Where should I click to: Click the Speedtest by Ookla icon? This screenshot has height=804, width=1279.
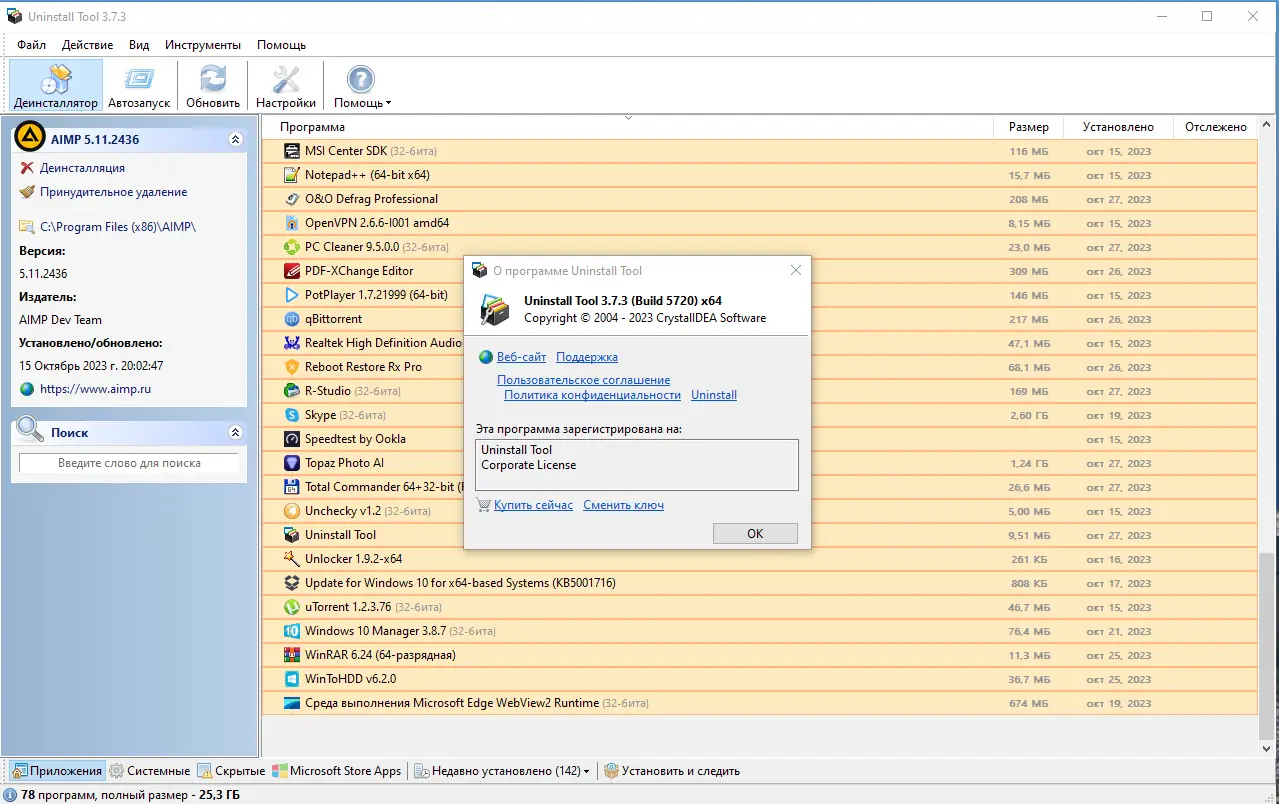pos(292,439)
